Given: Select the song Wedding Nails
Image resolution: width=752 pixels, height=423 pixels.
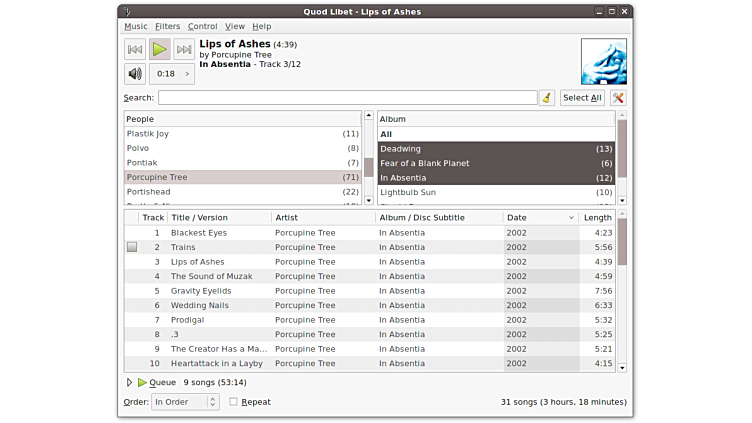Looking at the screenshot, I should coord(370,305).
